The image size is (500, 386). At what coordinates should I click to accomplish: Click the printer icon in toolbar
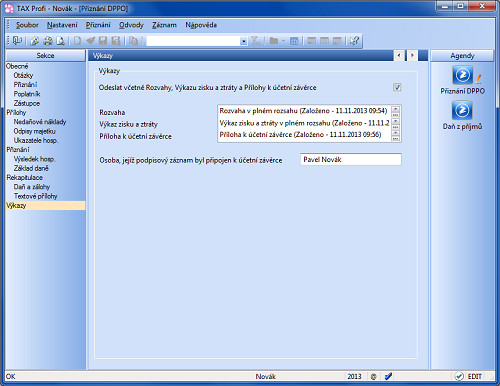point(48,41)
